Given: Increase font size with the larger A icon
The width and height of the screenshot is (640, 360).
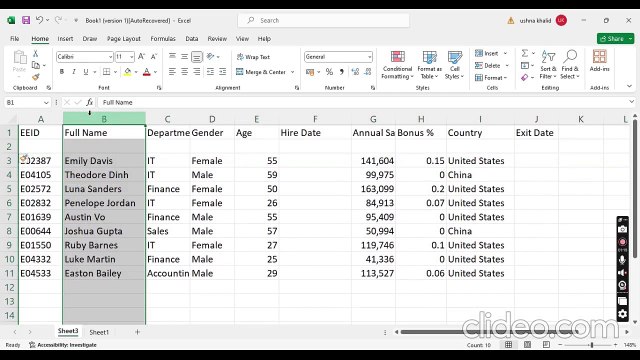Looking at the screenshot, I should tap(141, 57).
